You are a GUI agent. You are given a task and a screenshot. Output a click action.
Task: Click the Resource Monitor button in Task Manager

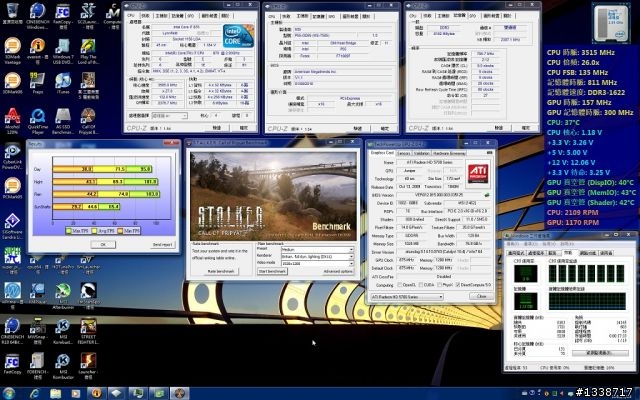600,353
